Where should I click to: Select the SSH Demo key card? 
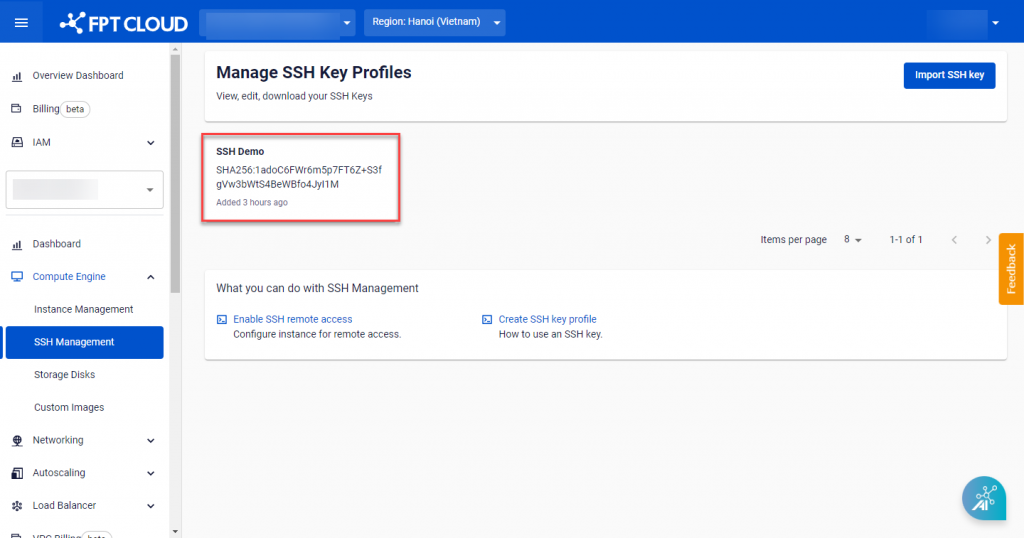[x=301, y=177]
